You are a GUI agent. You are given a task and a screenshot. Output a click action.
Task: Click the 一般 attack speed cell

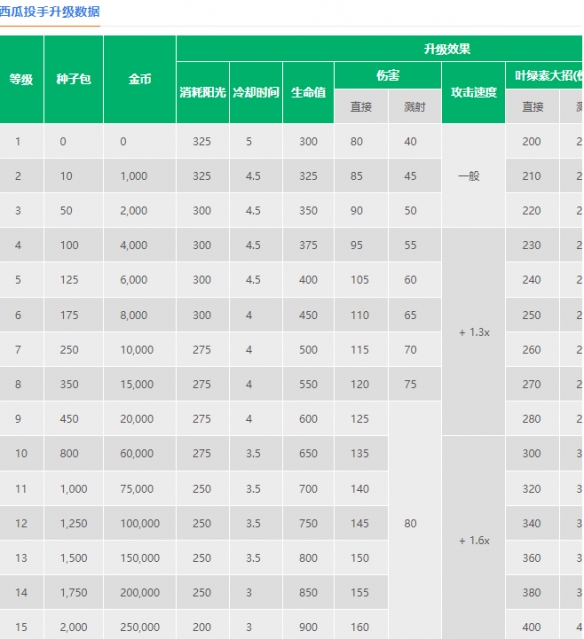click(474, 176)
